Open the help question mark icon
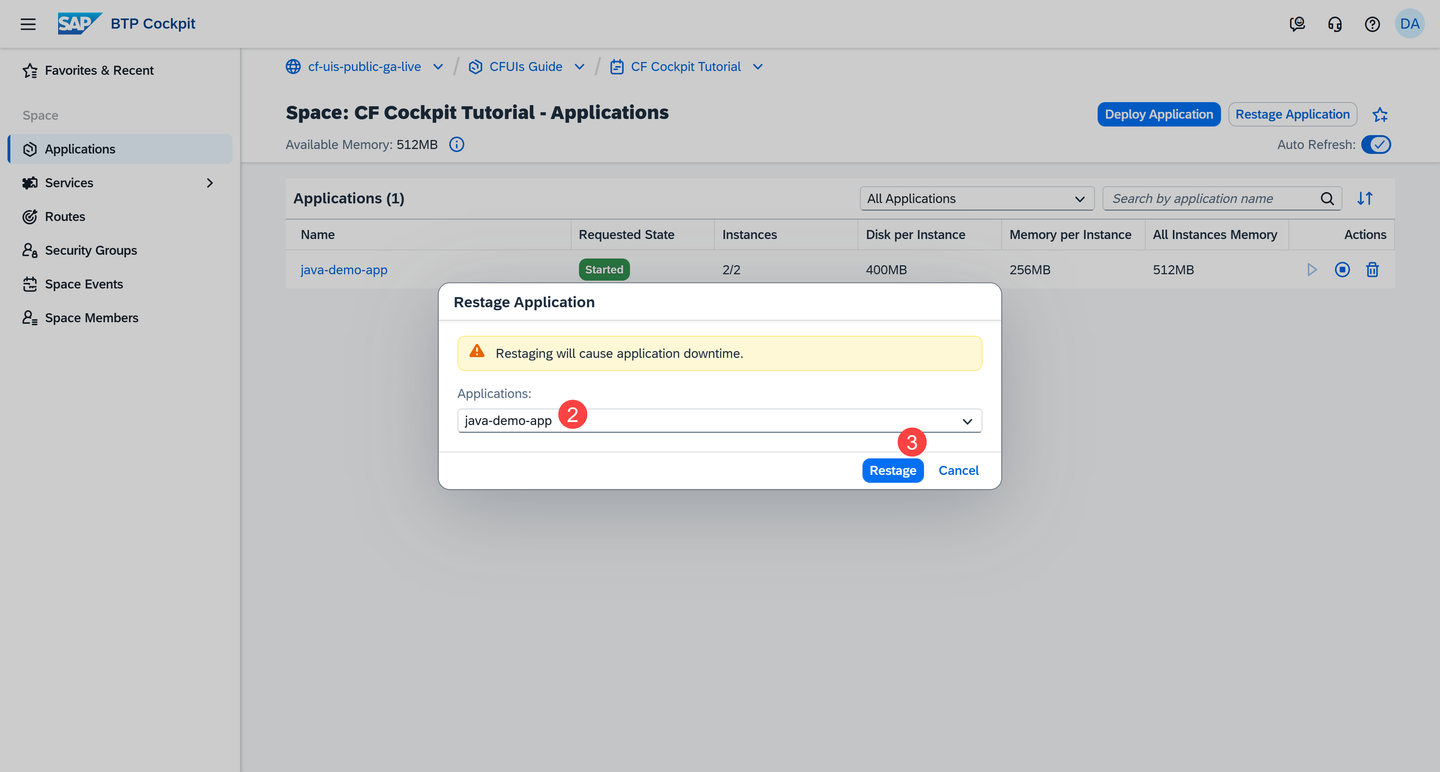Viewport: 1440px width, 772px height. pyautogui.click(x=1372, y=24)
